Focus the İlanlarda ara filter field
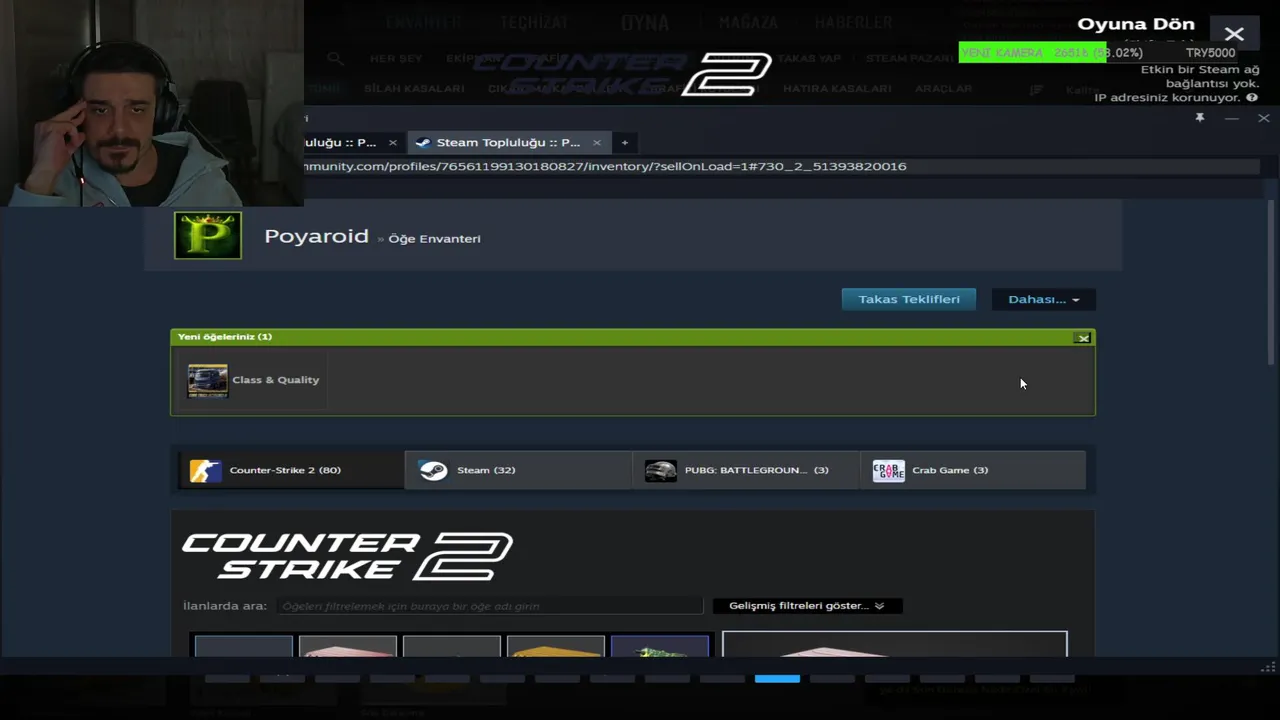The width and height of the screenshot is (1280, 720). pyautogui.click(x=489, y=606)
